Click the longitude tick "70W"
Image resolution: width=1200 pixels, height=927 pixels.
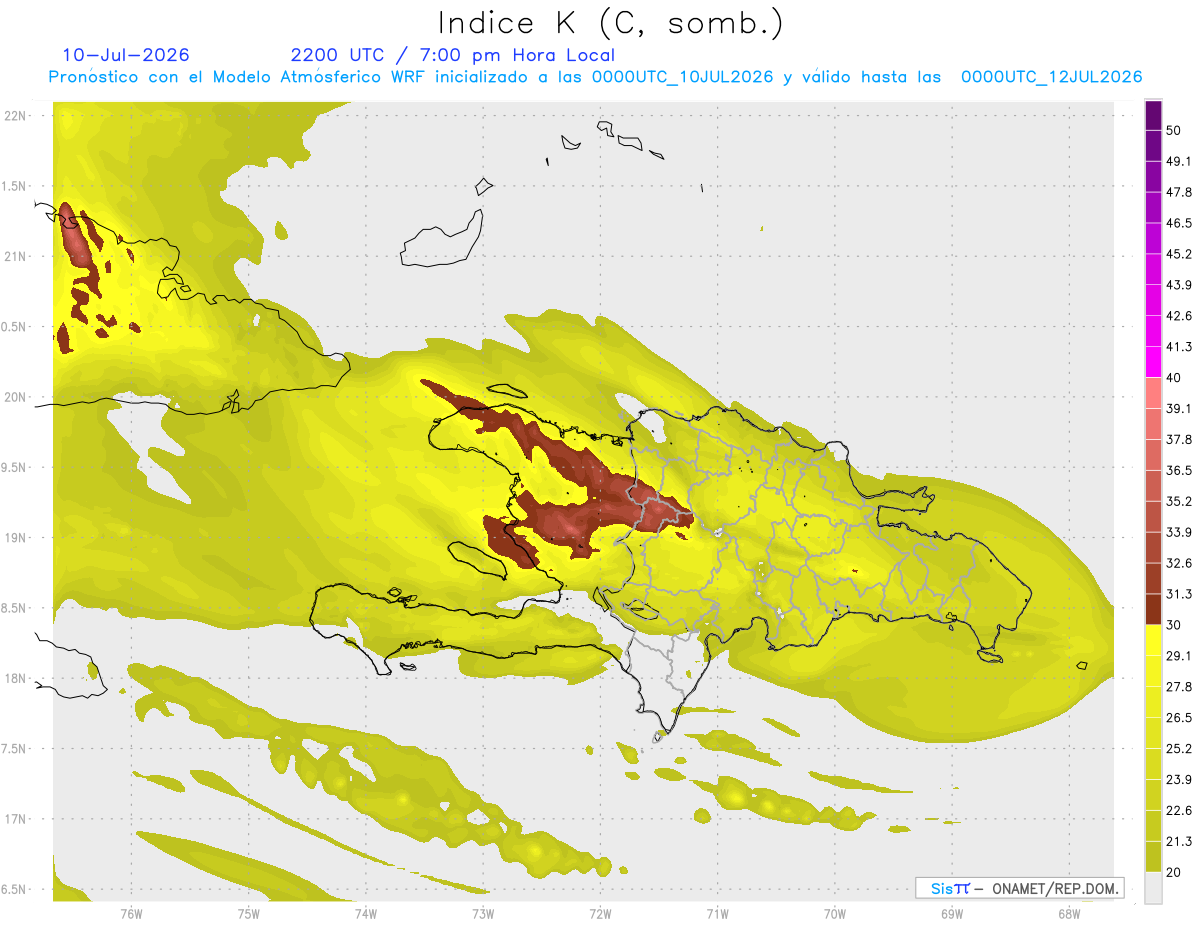(835, 914)
